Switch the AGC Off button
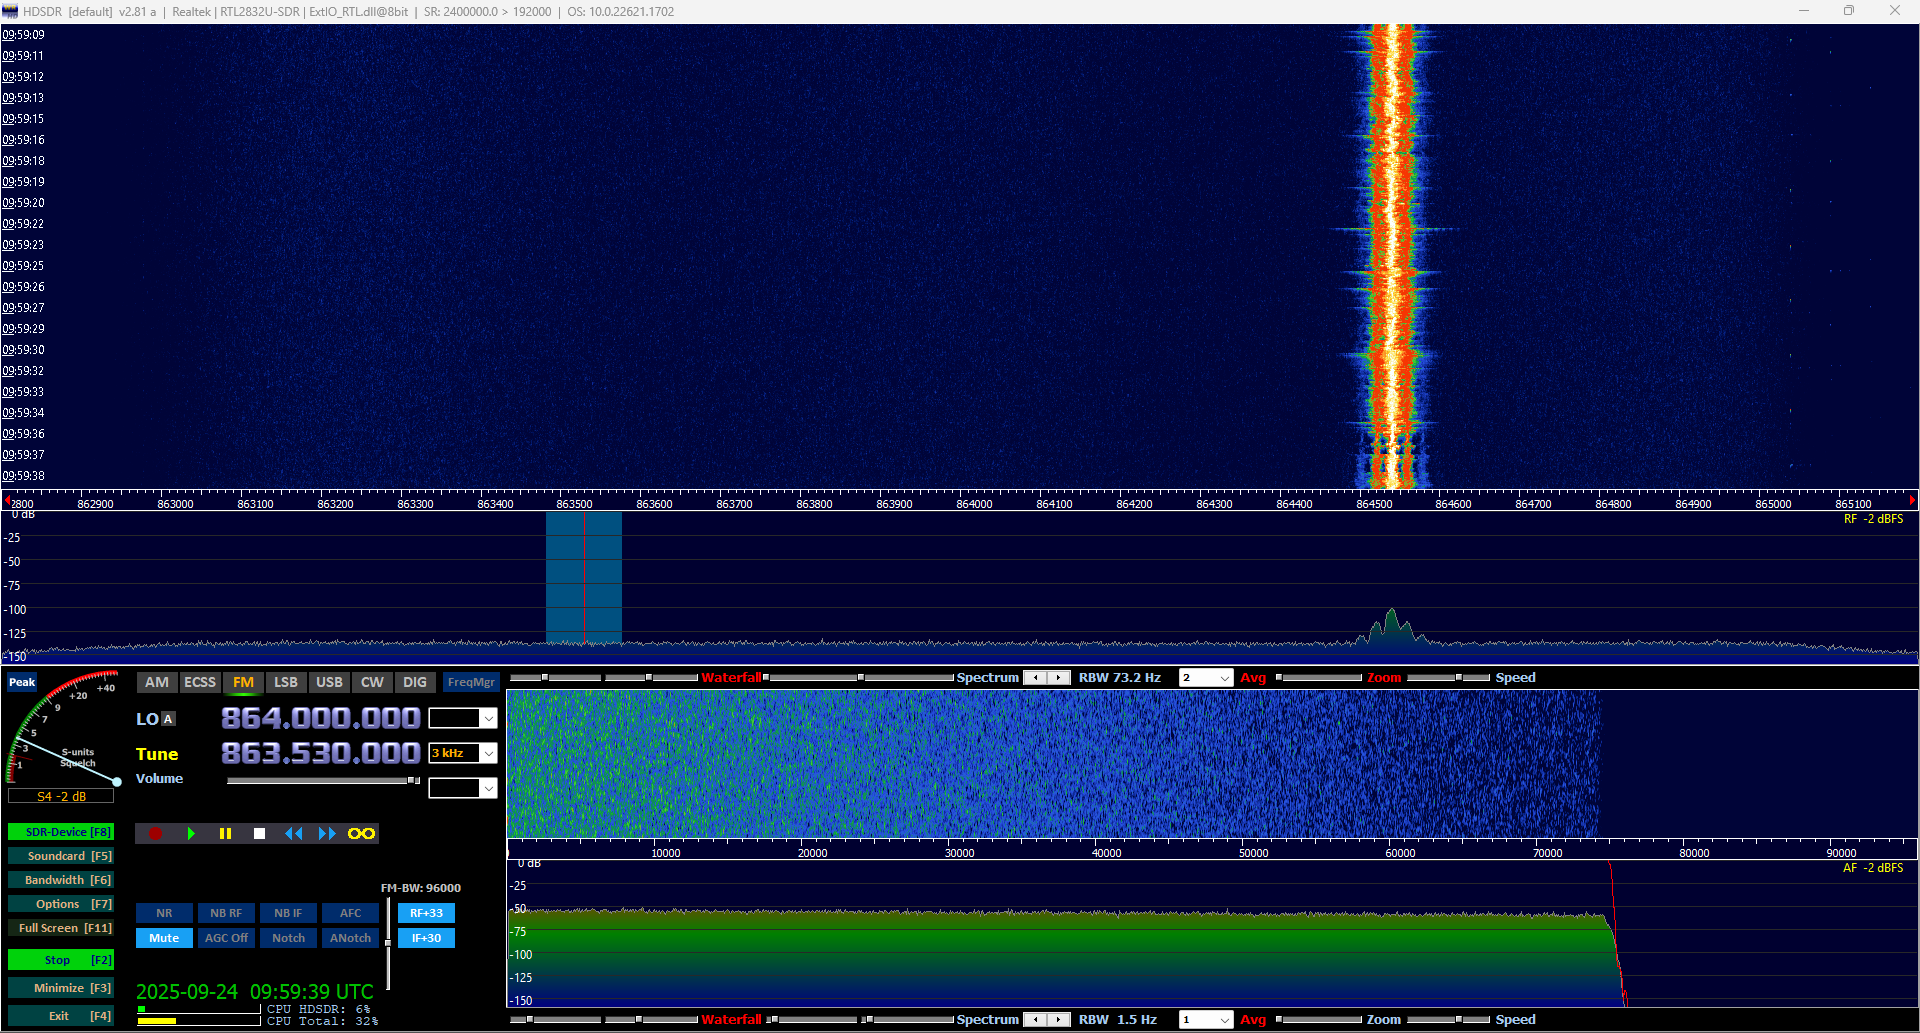 (x=226, y=938)
